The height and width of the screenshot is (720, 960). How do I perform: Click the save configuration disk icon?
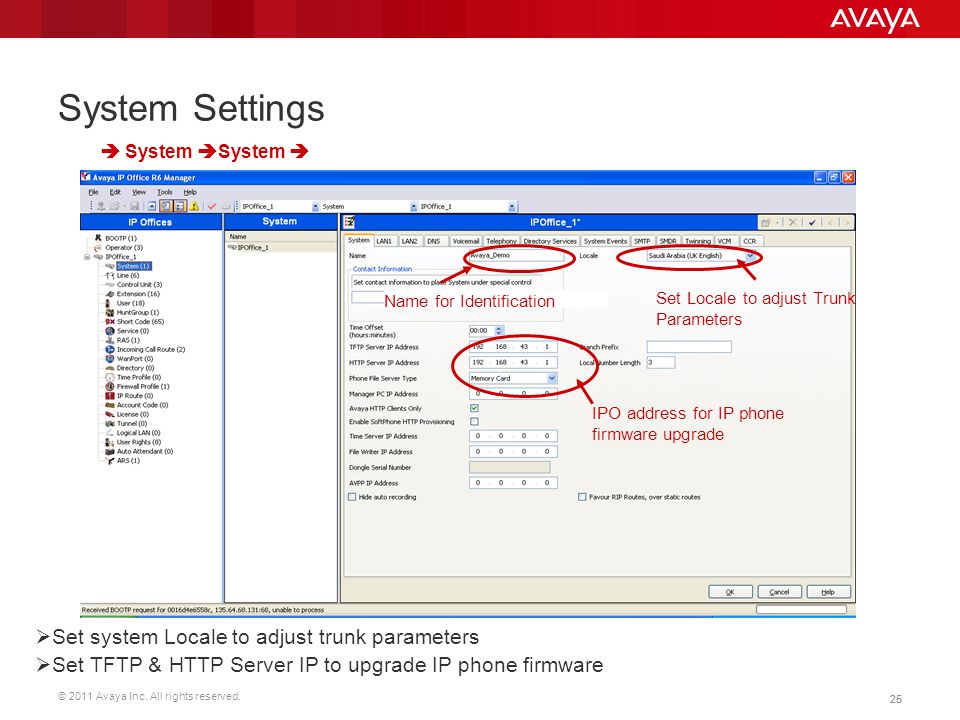click(x=135, y=206)
